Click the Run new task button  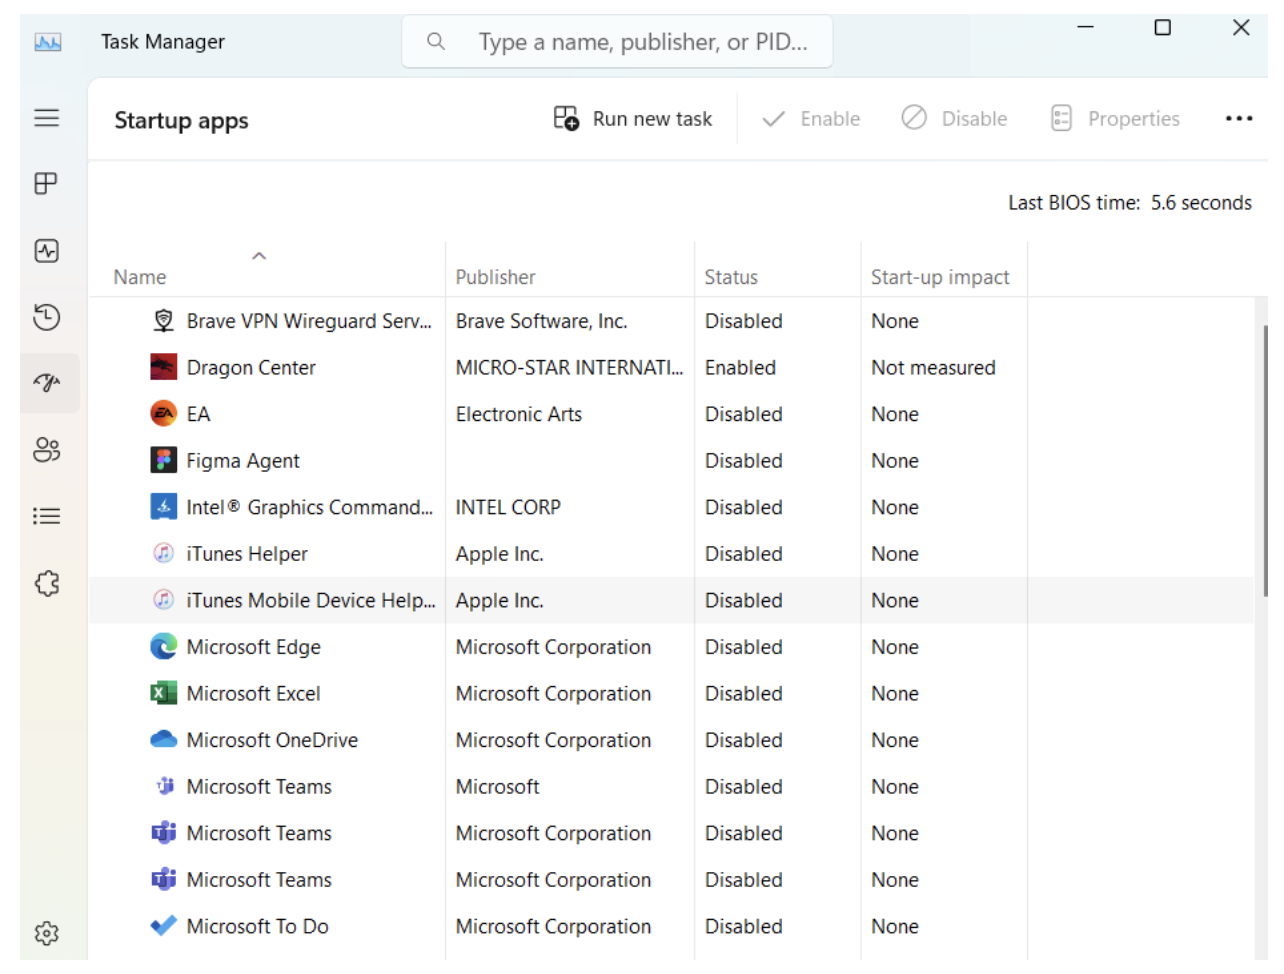point(632,118)
